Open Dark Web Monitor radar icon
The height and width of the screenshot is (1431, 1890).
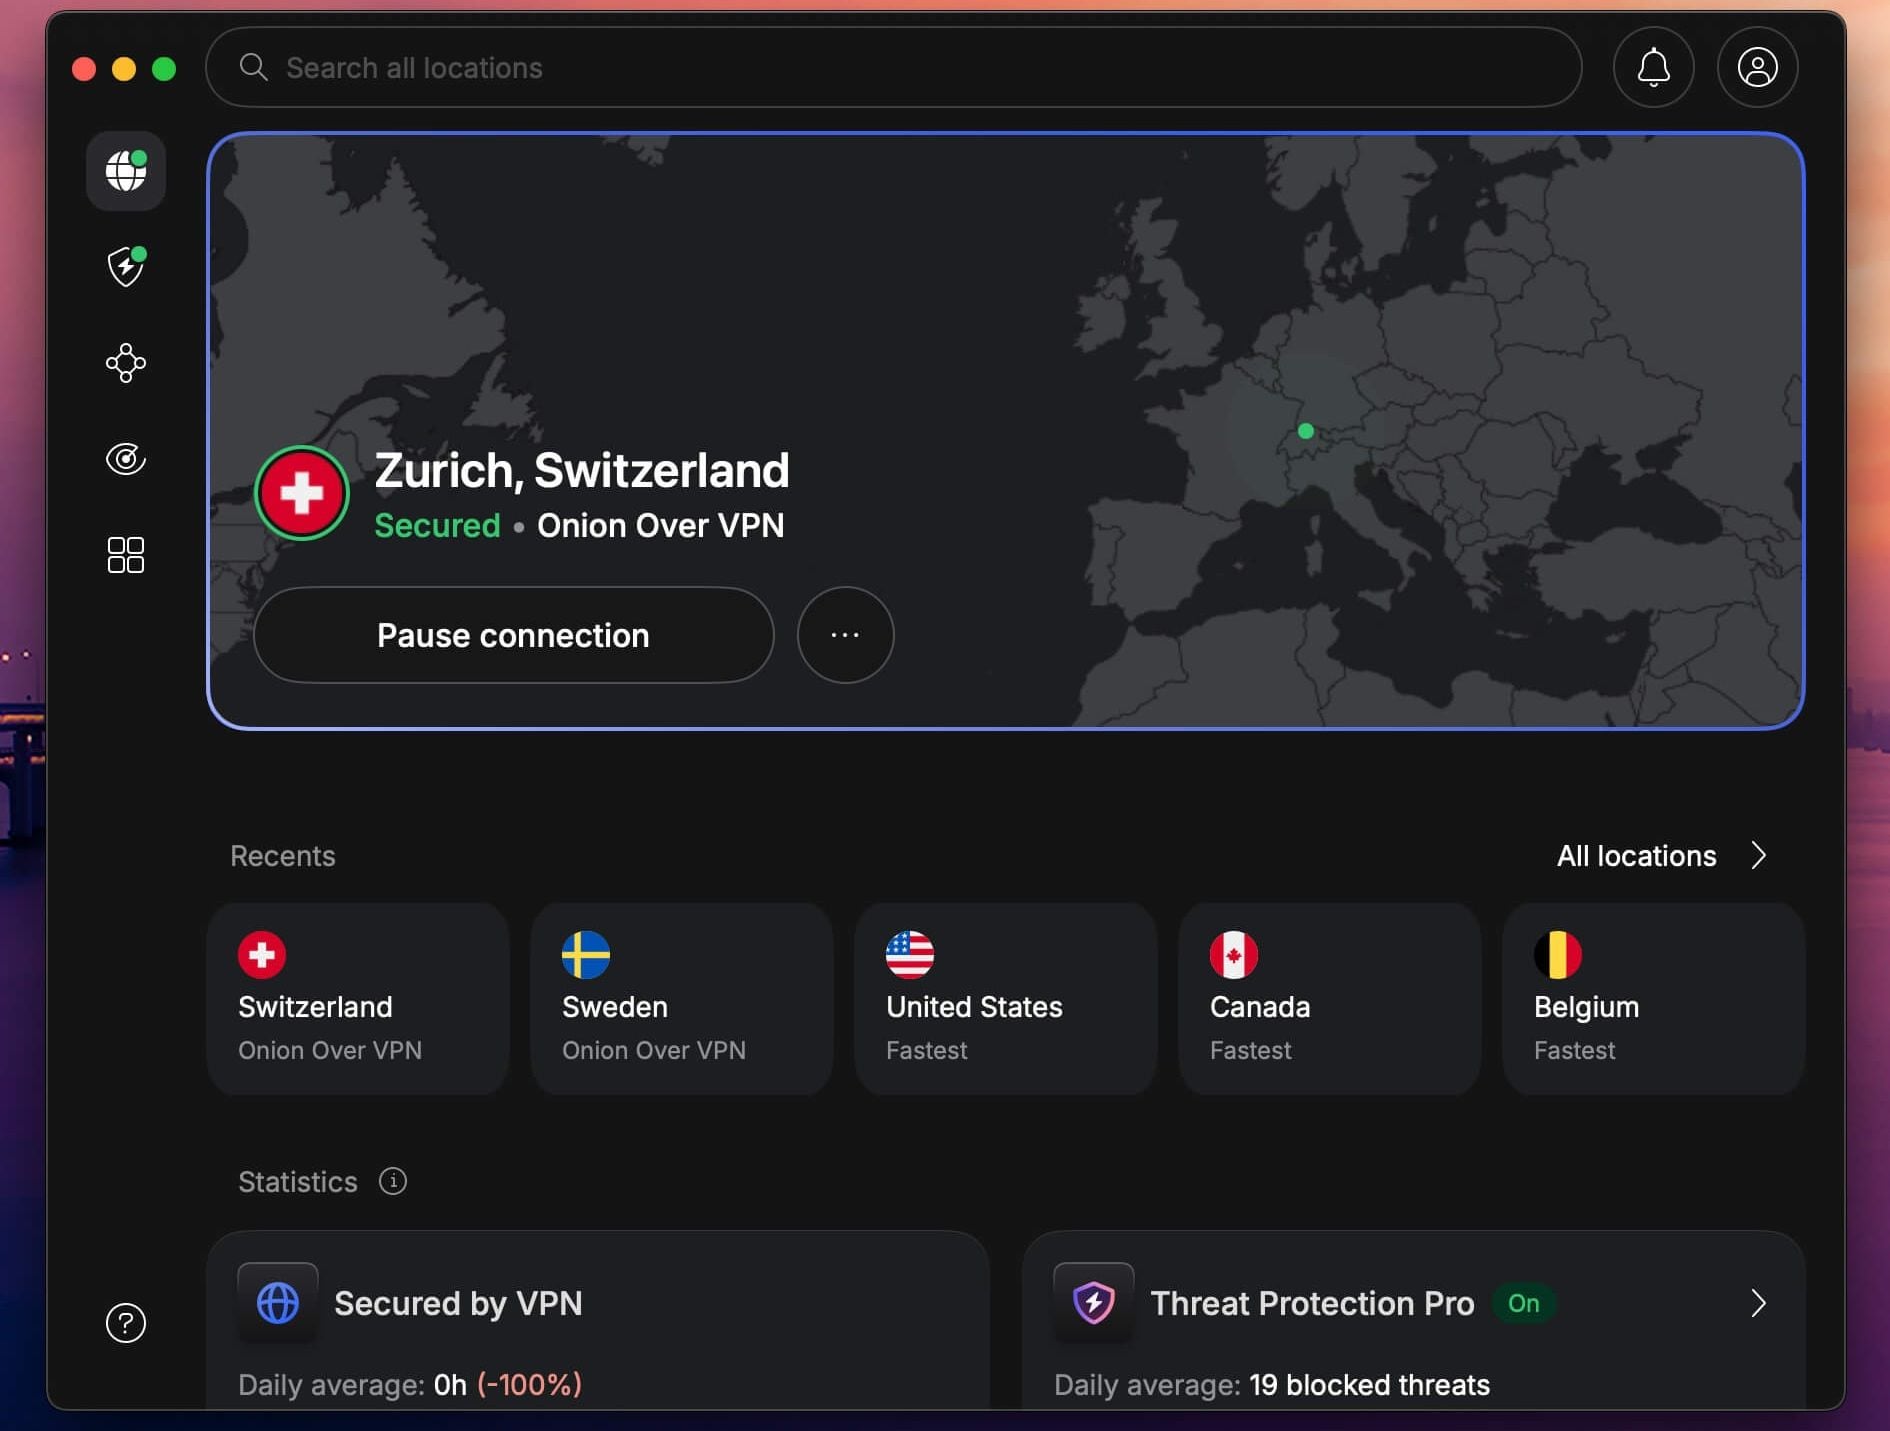pyautogui.click(x=126, y=458)
